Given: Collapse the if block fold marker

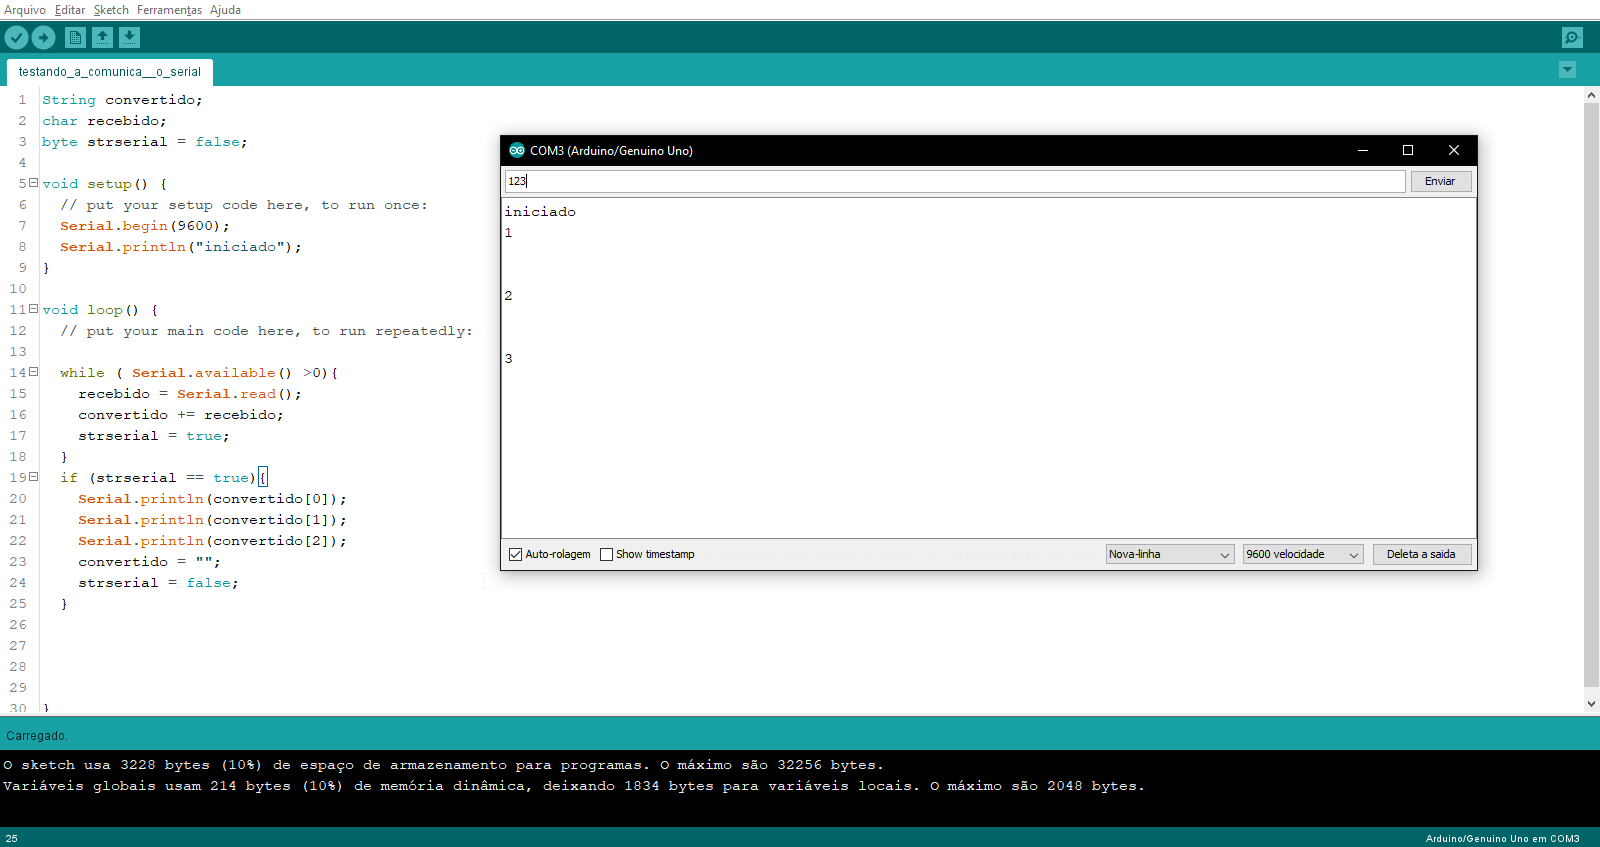Looking at the screenshot, I should (33, 477).
